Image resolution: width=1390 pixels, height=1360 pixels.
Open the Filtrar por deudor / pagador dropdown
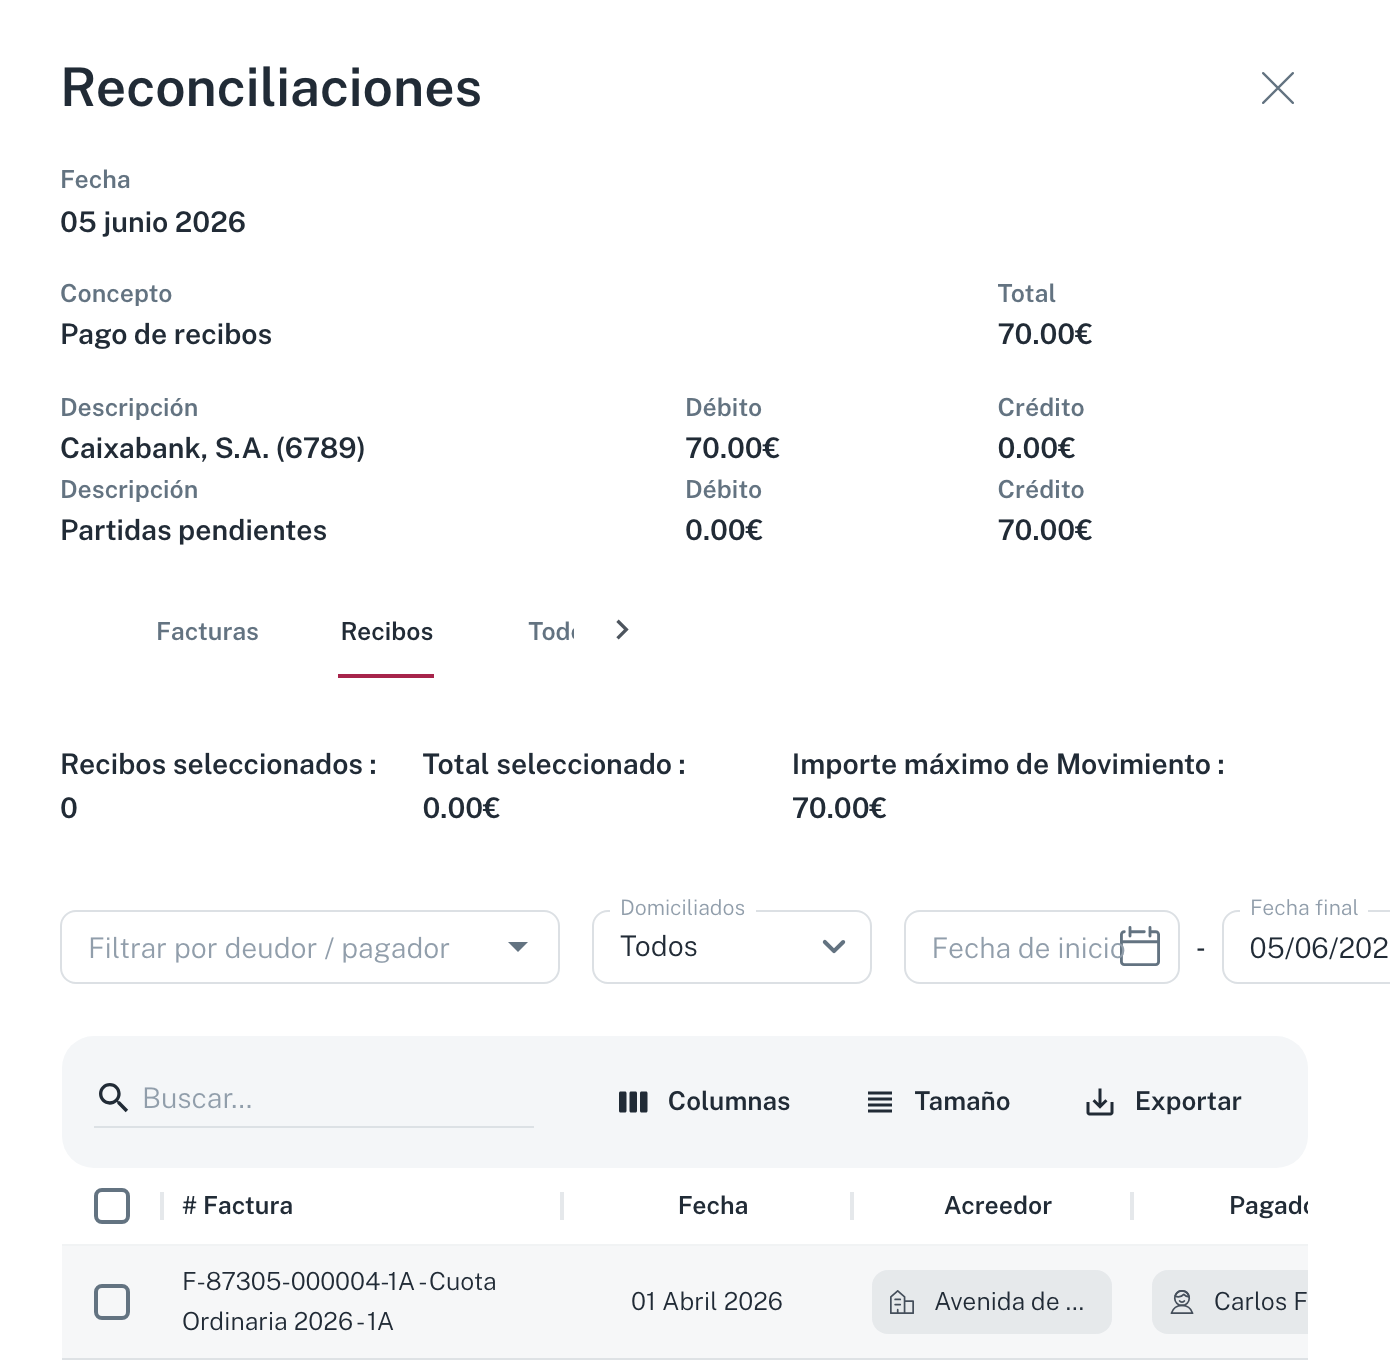310,947
